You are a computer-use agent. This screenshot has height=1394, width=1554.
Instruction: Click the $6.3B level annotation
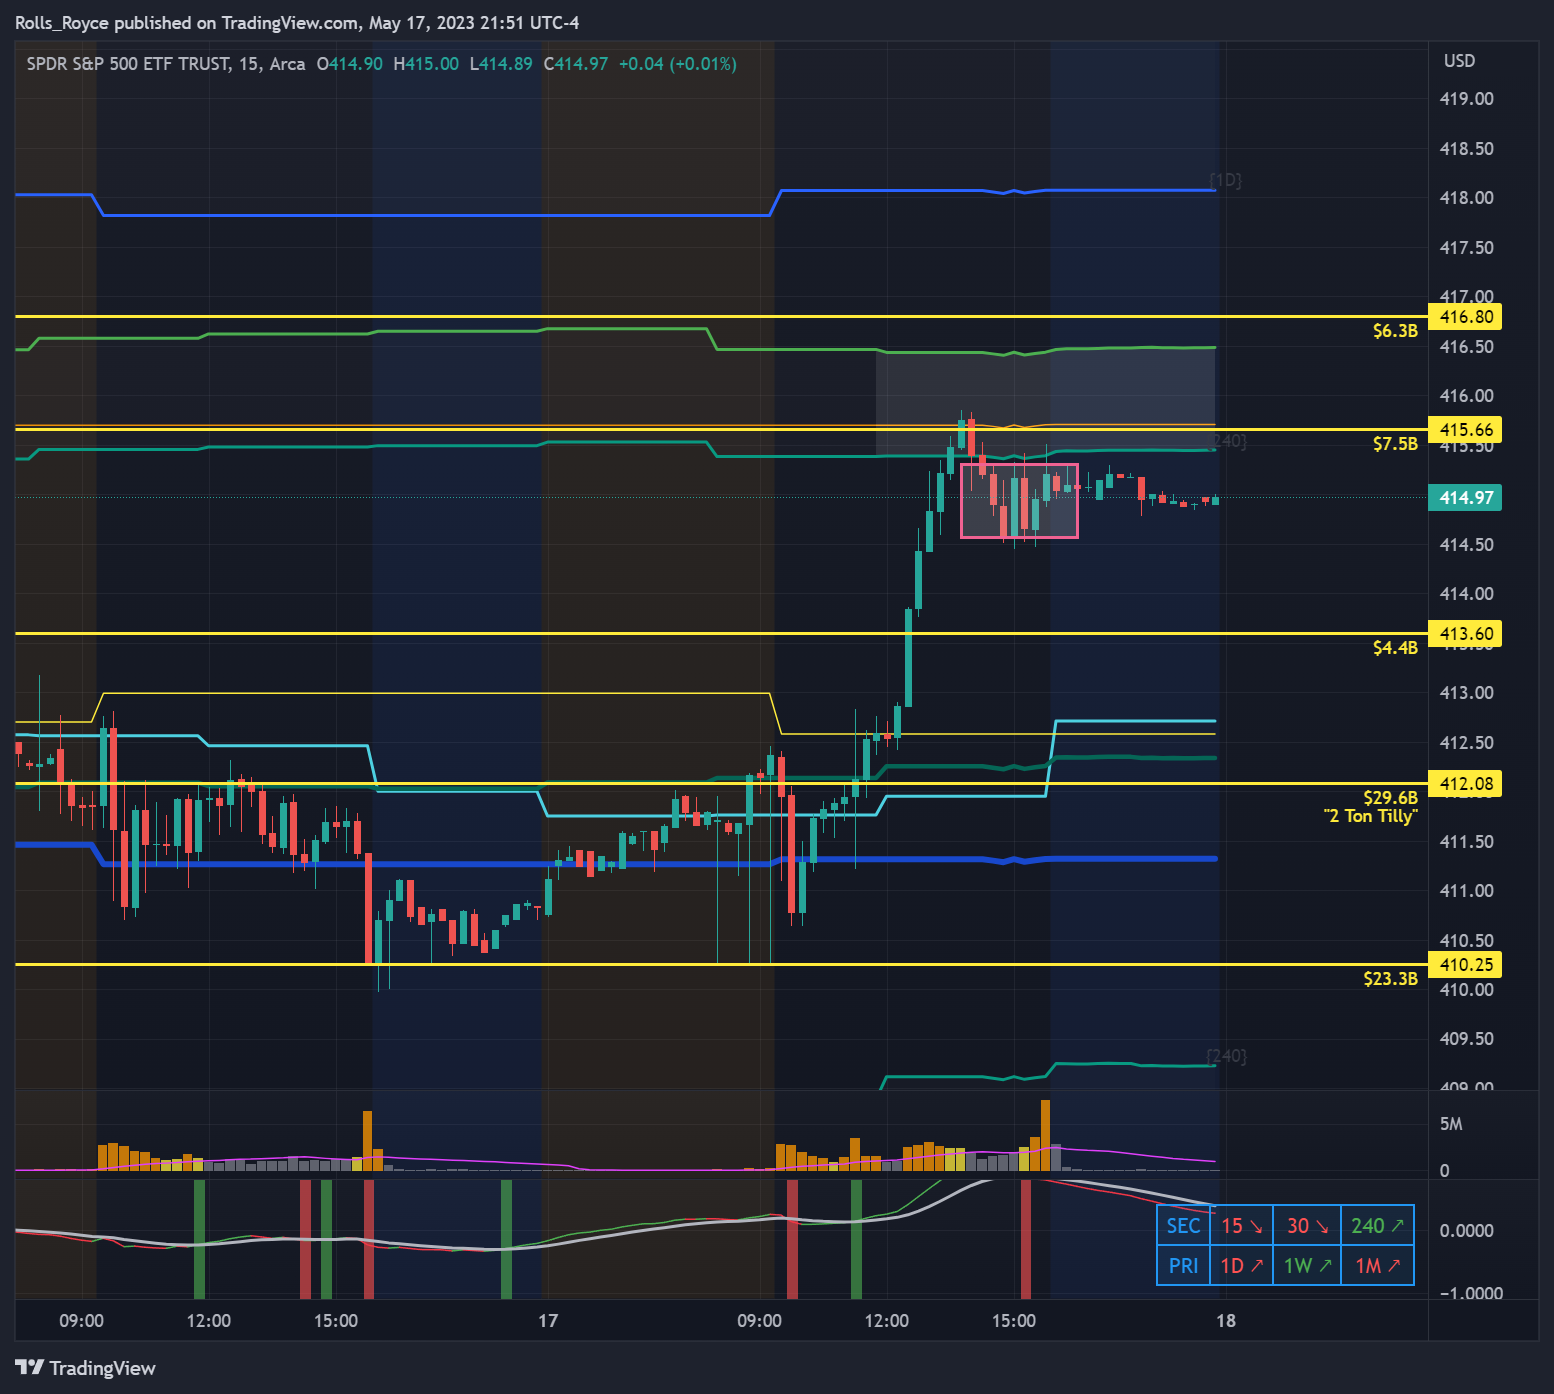[x=1395, y=331]
